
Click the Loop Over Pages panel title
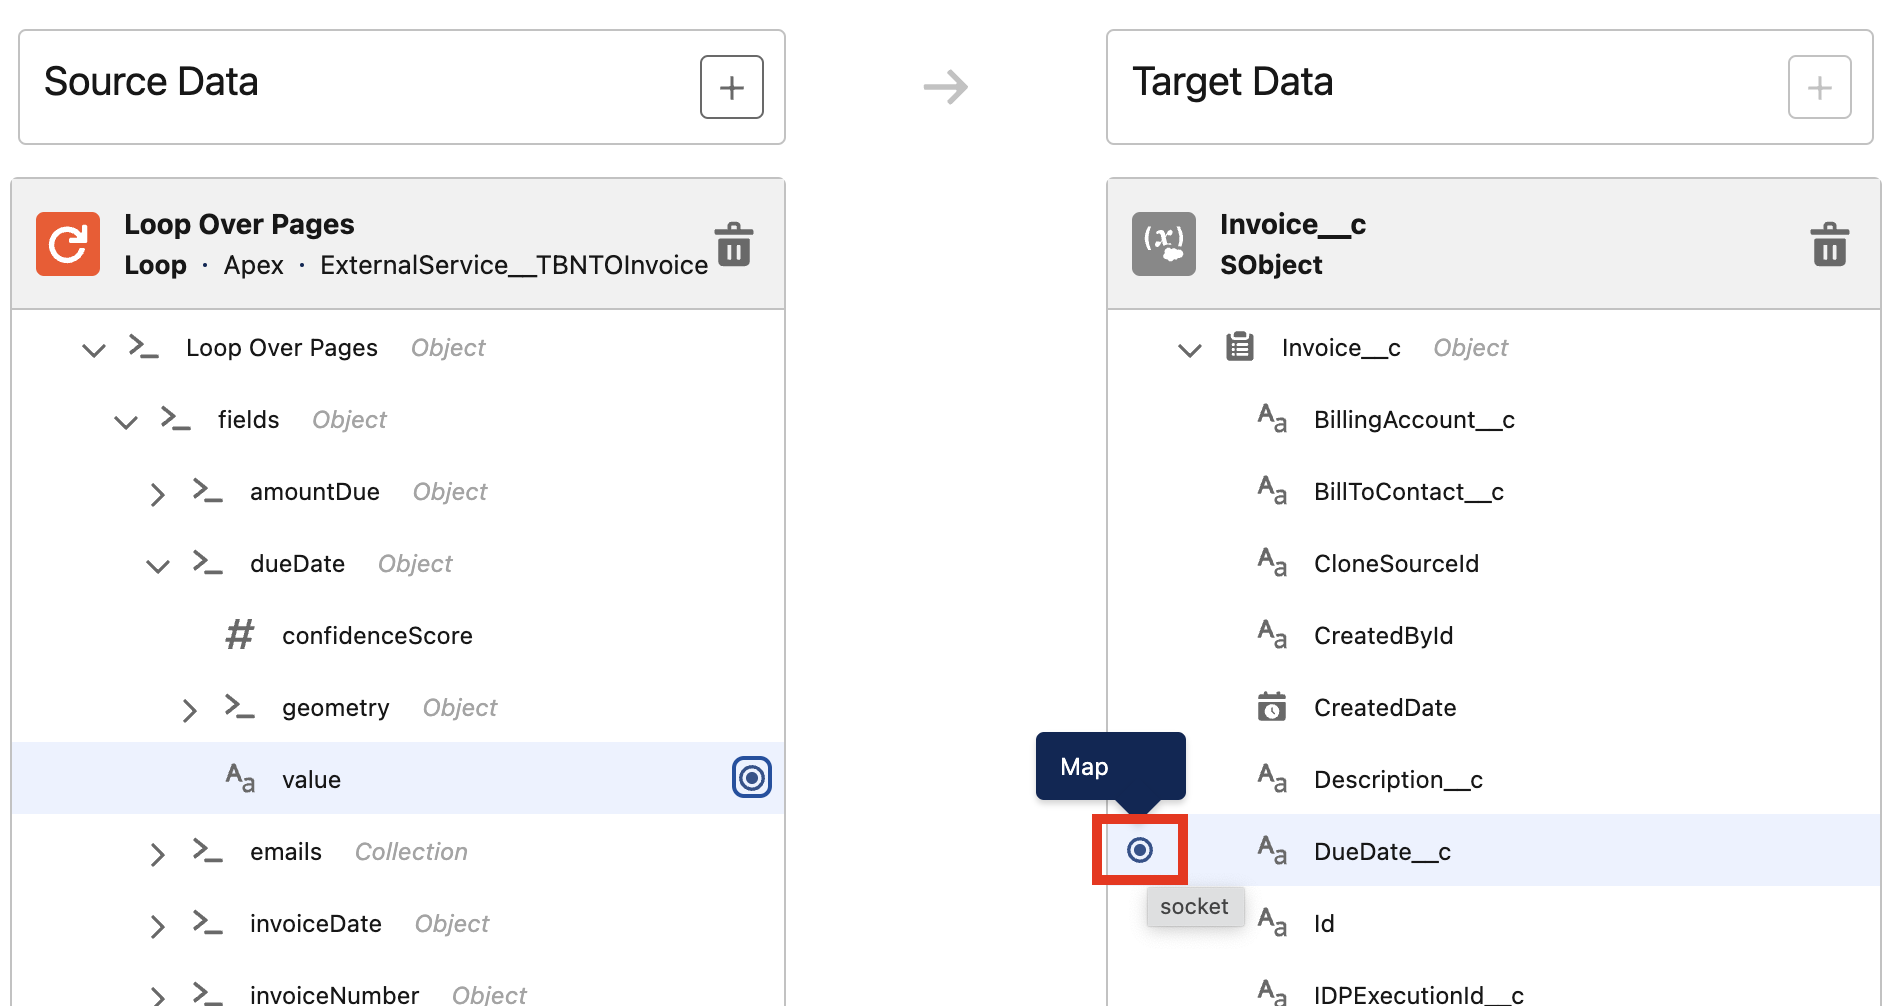click(239, 224)
